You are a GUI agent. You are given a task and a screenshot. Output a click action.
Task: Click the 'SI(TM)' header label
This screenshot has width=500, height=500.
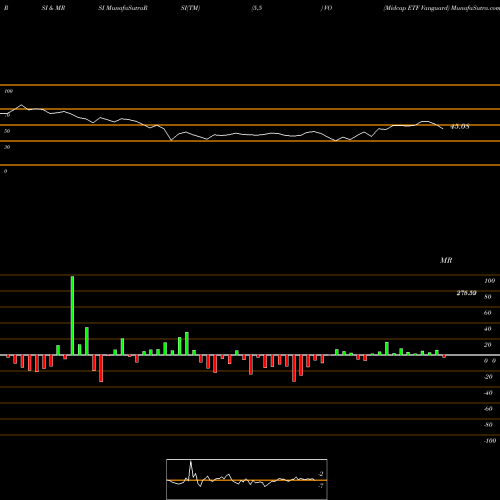tap(190, 8)
